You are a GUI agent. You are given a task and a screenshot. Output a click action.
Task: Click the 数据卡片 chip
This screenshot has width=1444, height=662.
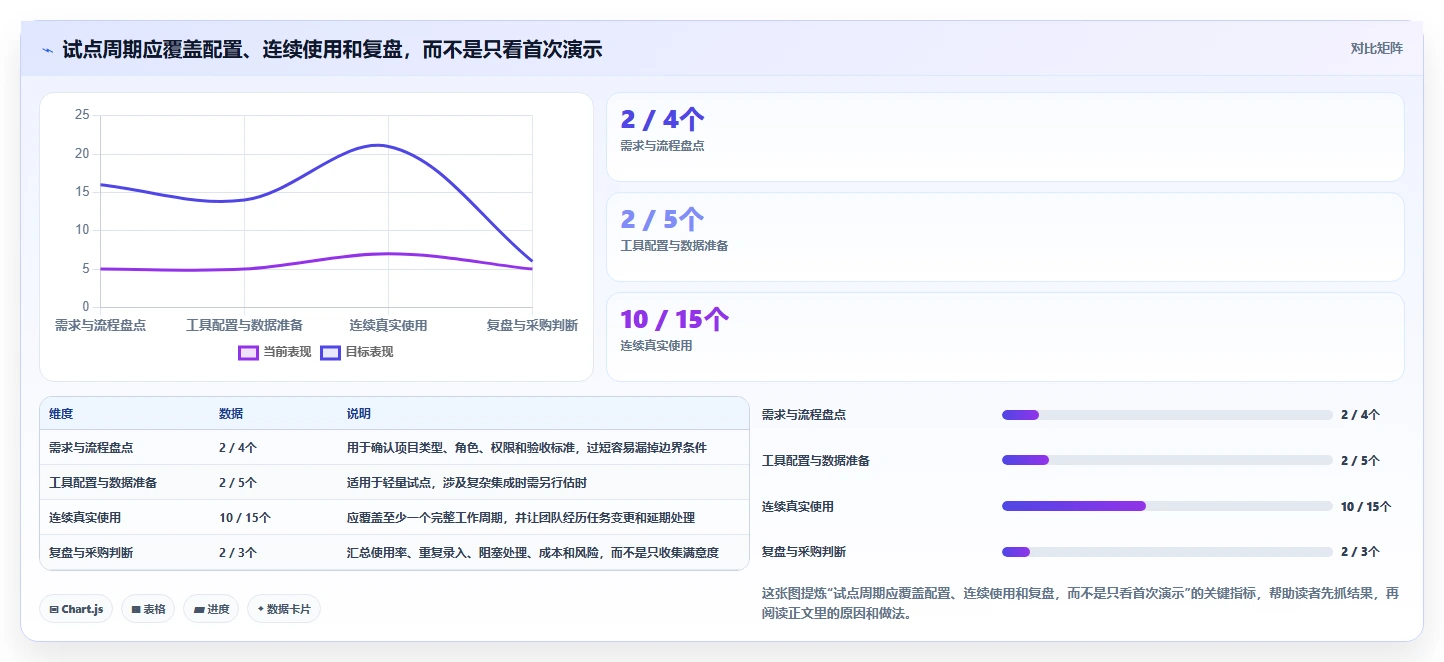point(284,609)
